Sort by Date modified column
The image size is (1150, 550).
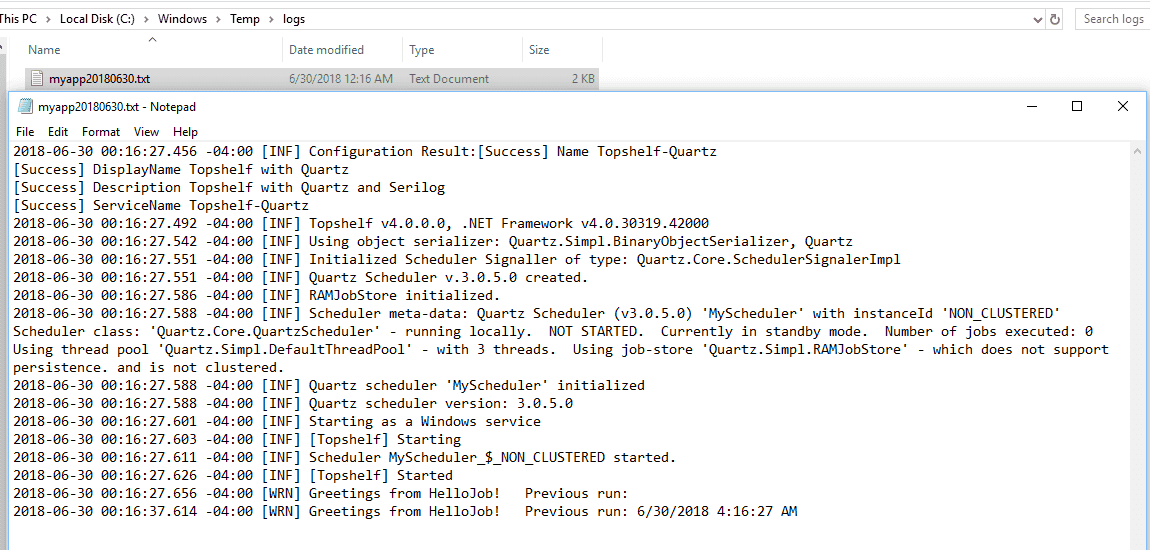click(x=343, y=50)
